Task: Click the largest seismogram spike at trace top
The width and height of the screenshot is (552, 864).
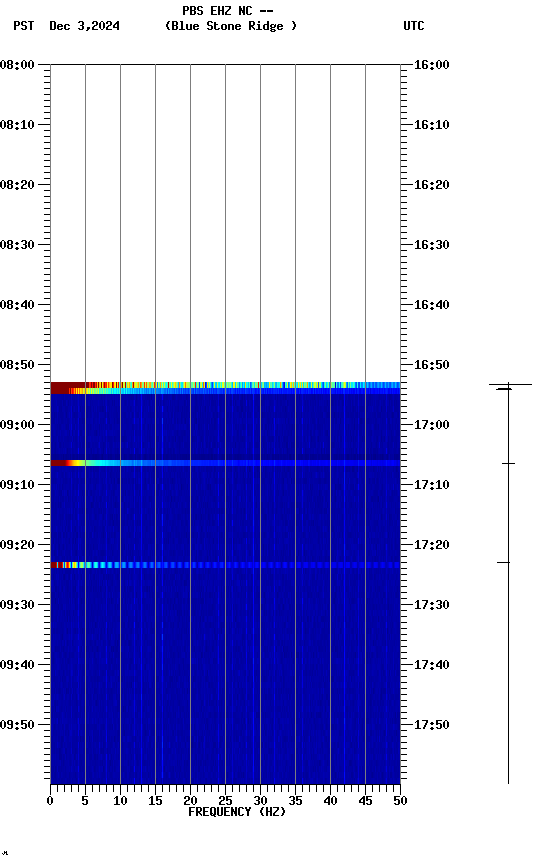Action: 510,385
